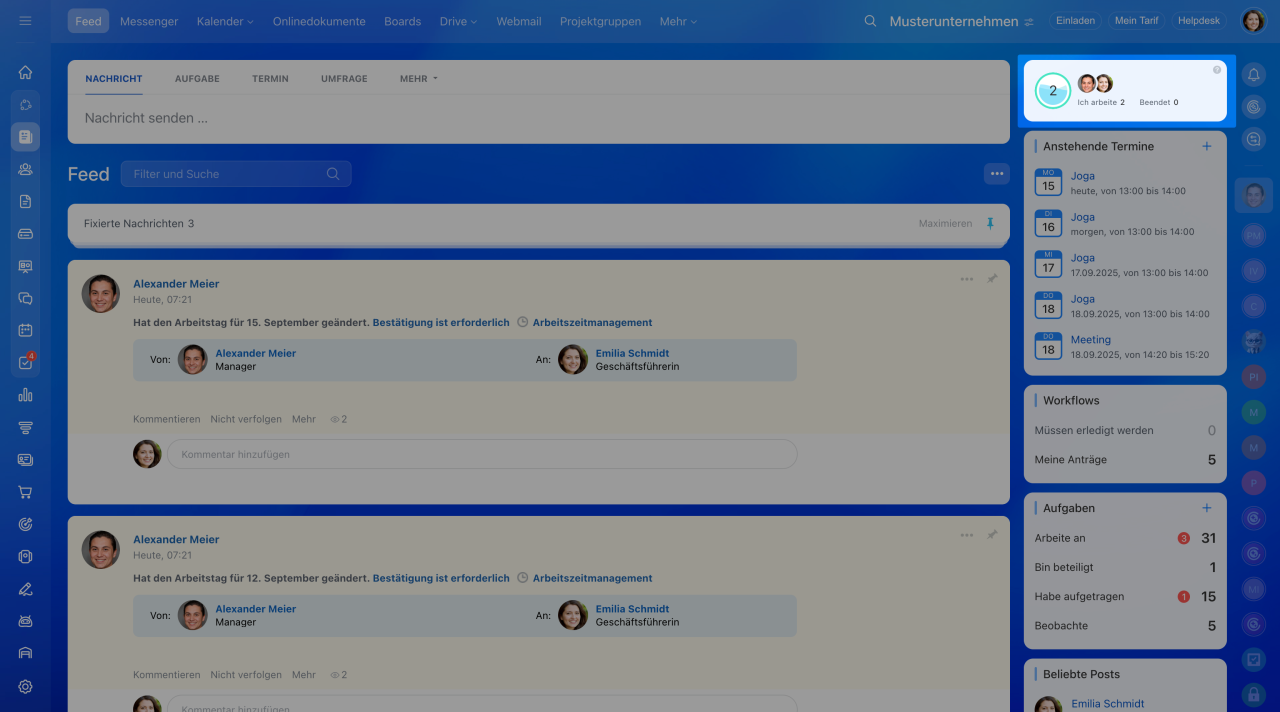Open the target marketing sidebar icon
Viewport: 1280px width, 712px height.
tap(25, 524)
